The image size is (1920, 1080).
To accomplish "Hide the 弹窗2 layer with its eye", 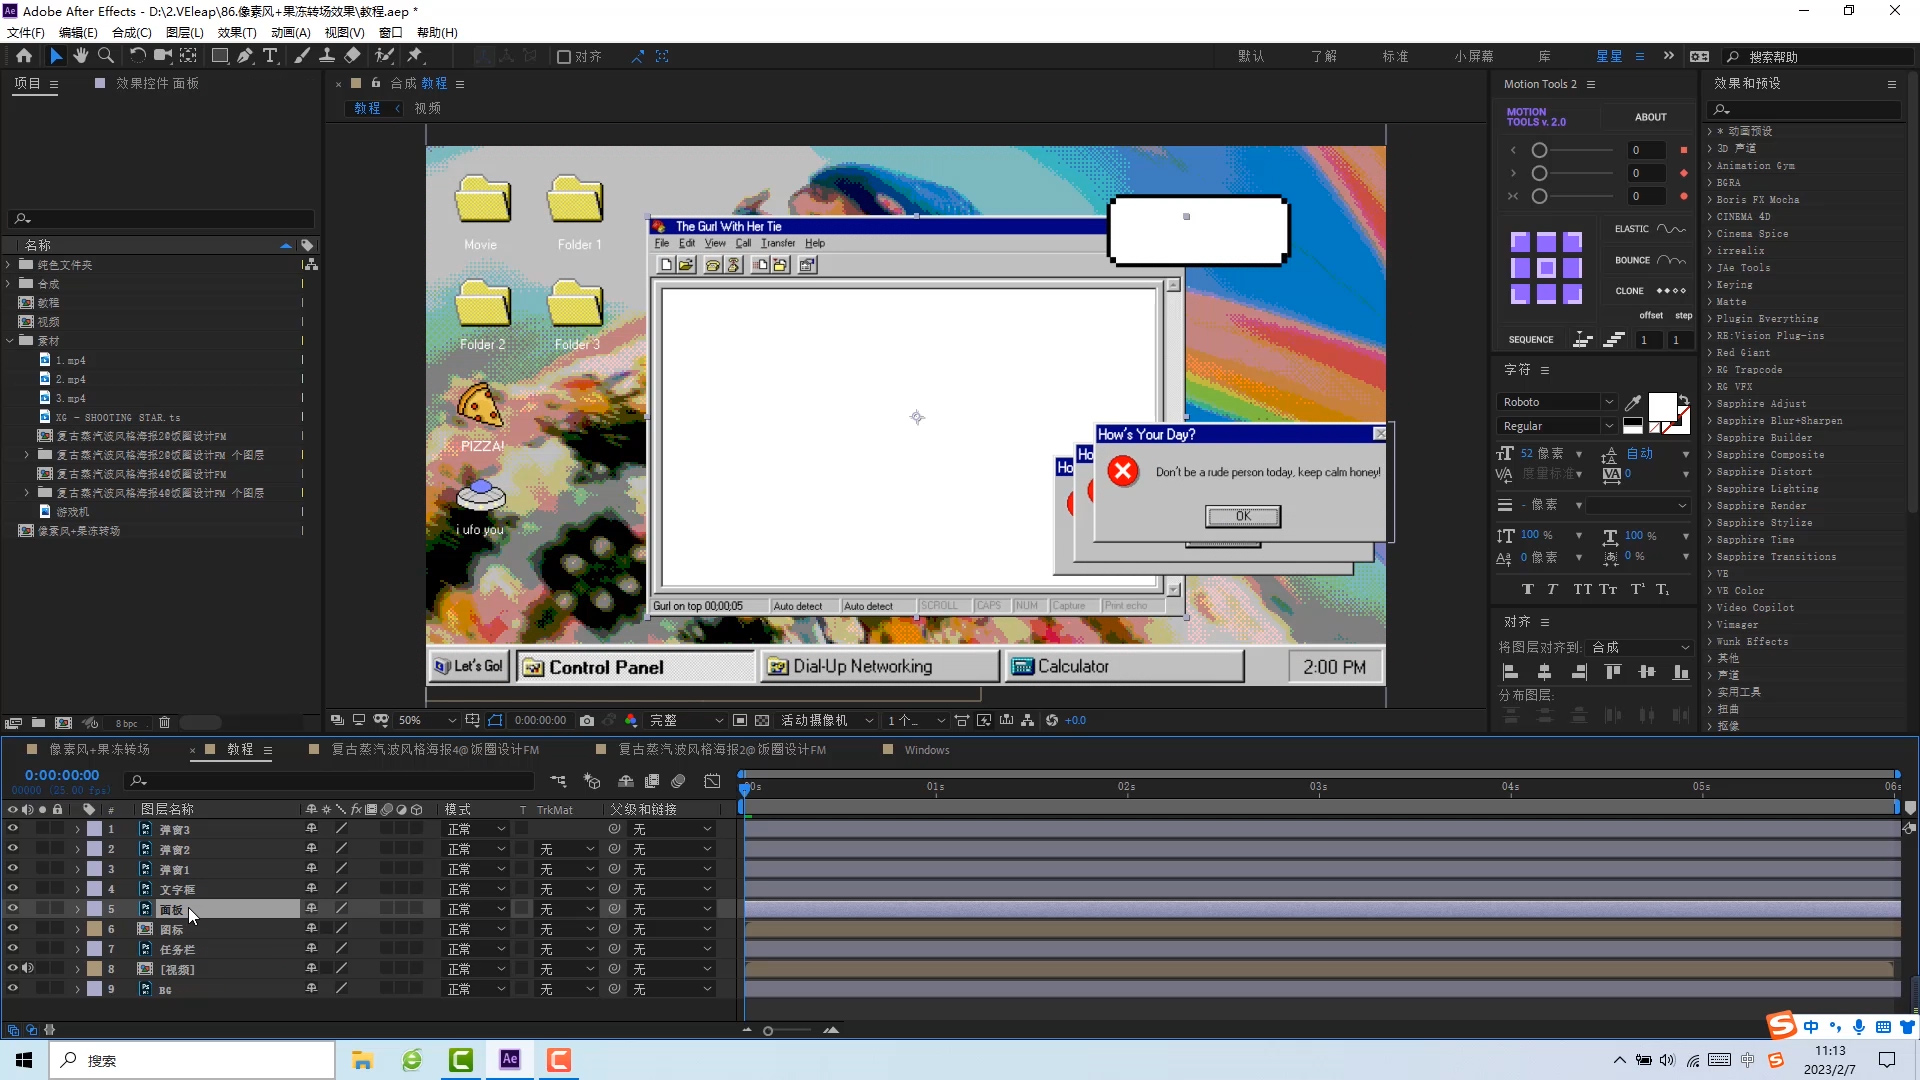I will [13, 848].
